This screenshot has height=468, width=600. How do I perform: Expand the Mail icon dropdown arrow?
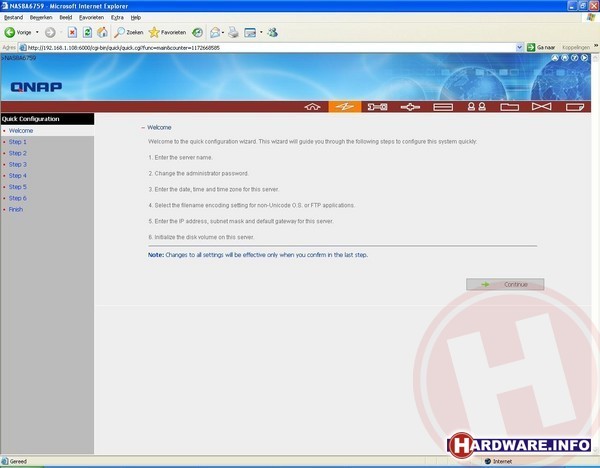click(x=223, y=33)
